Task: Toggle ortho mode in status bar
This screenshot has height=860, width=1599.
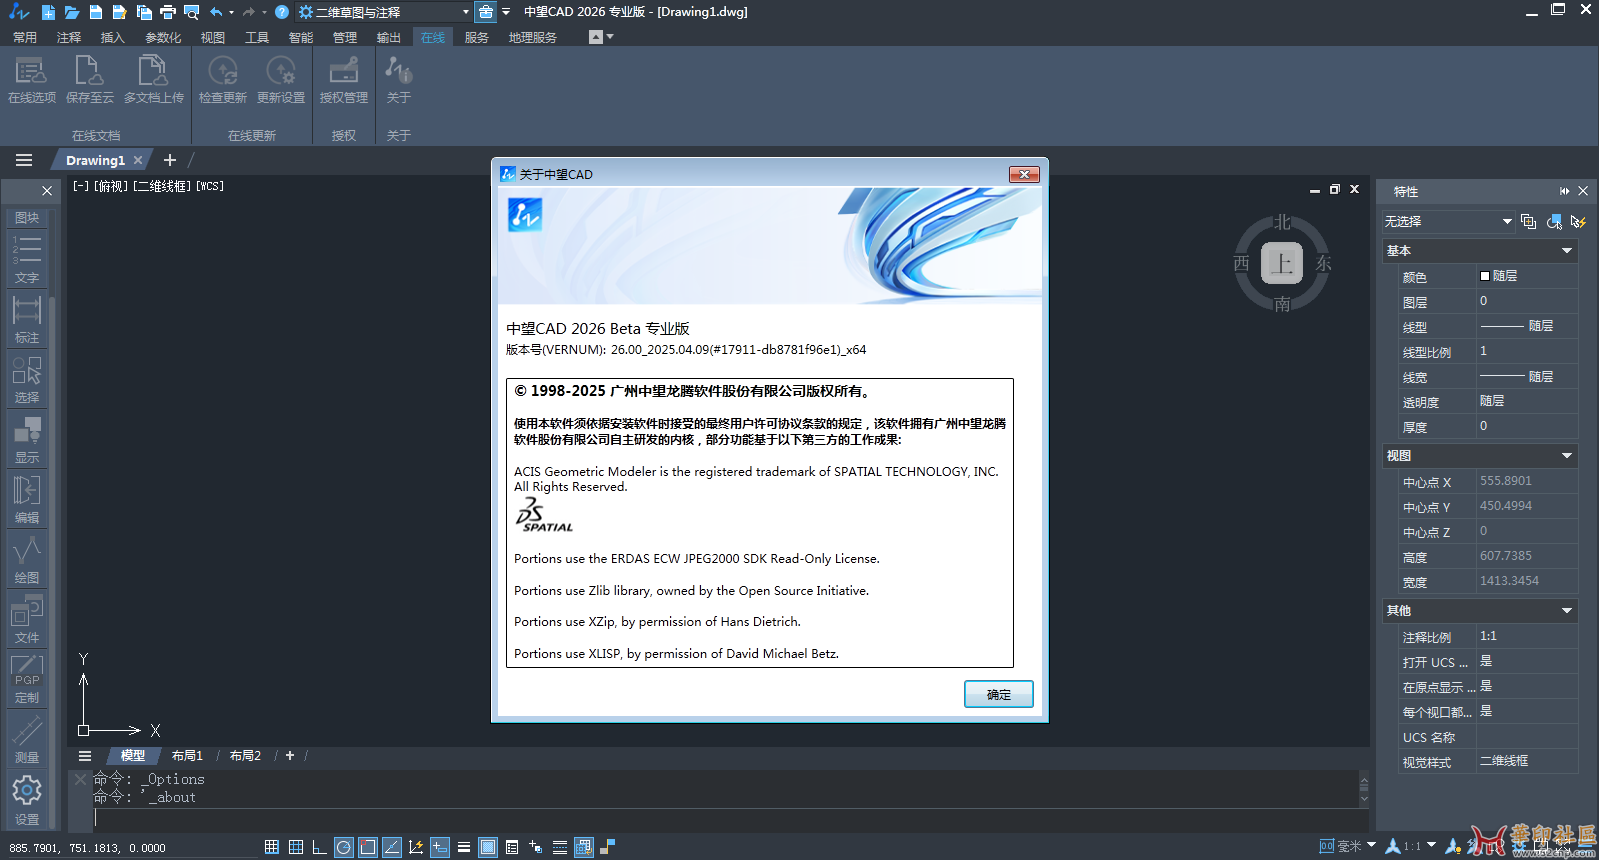Action: tap(319, 847)
